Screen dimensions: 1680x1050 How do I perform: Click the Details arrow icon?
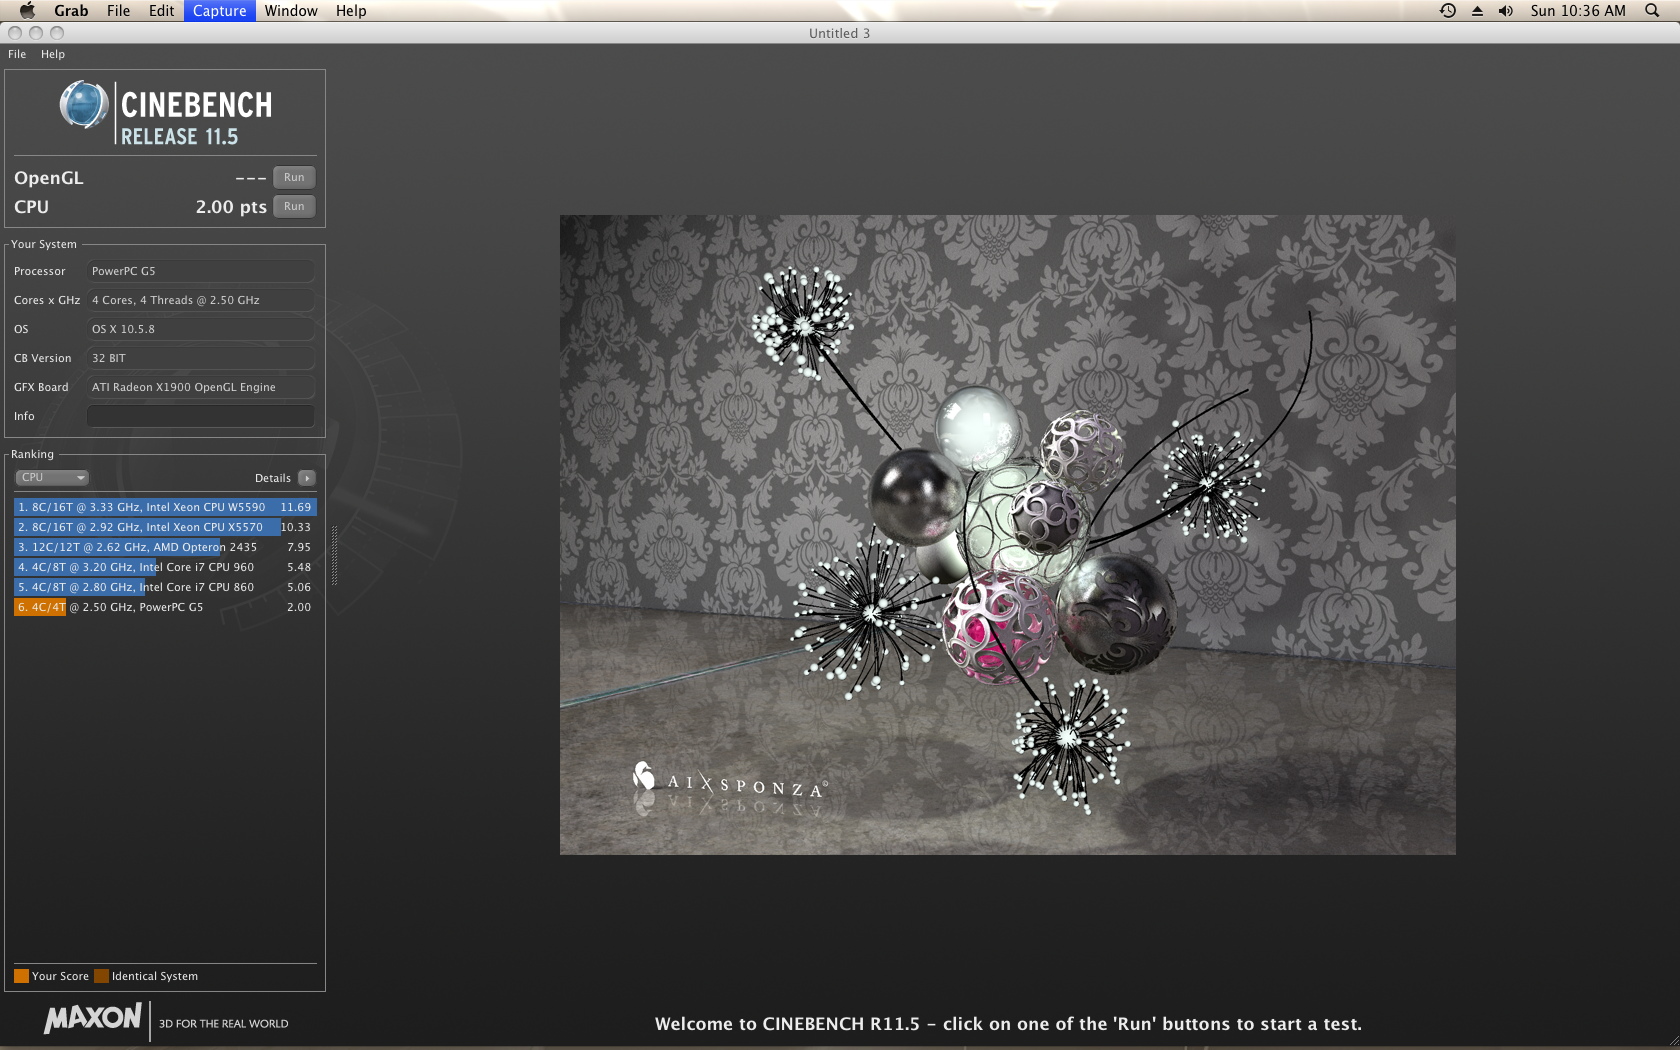307,478
